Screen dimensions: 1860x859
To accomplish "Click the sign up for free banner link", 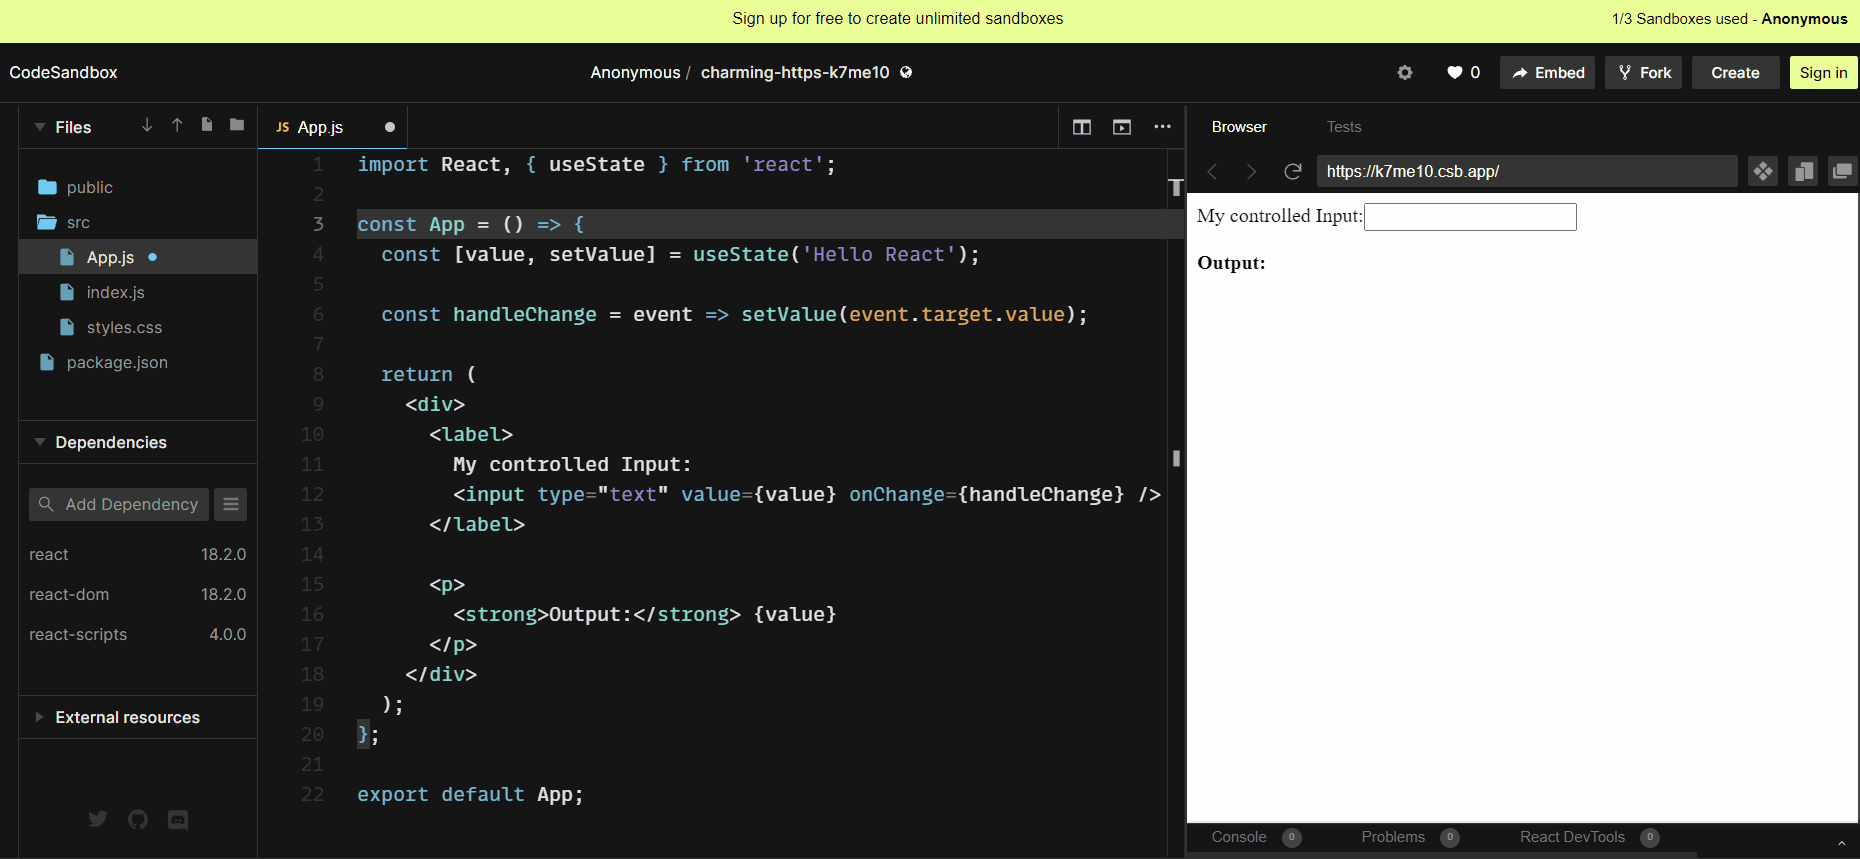I will (898, 19).
